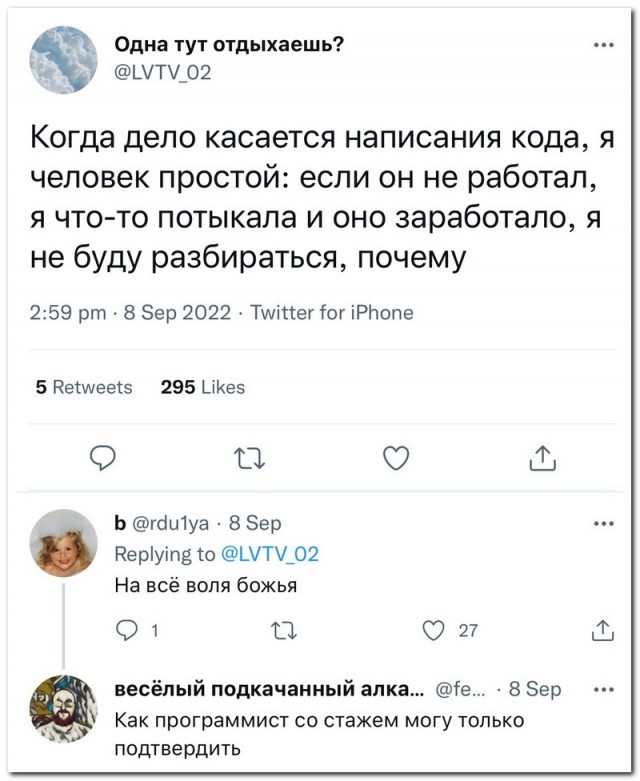Like rdu1ya's reply with 27 likes
The height and width of the screenshot is (781, 640).
click(434, 629)
